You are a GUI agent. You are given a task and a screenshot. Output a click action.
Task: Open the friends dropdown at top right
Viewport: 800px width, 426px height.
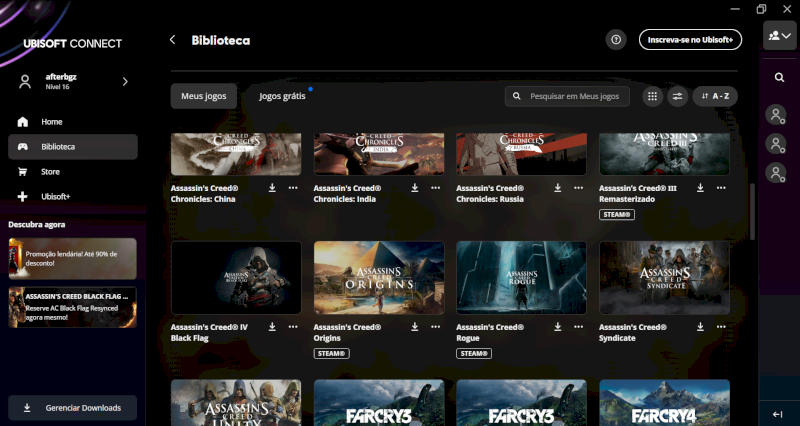(779, 36)
